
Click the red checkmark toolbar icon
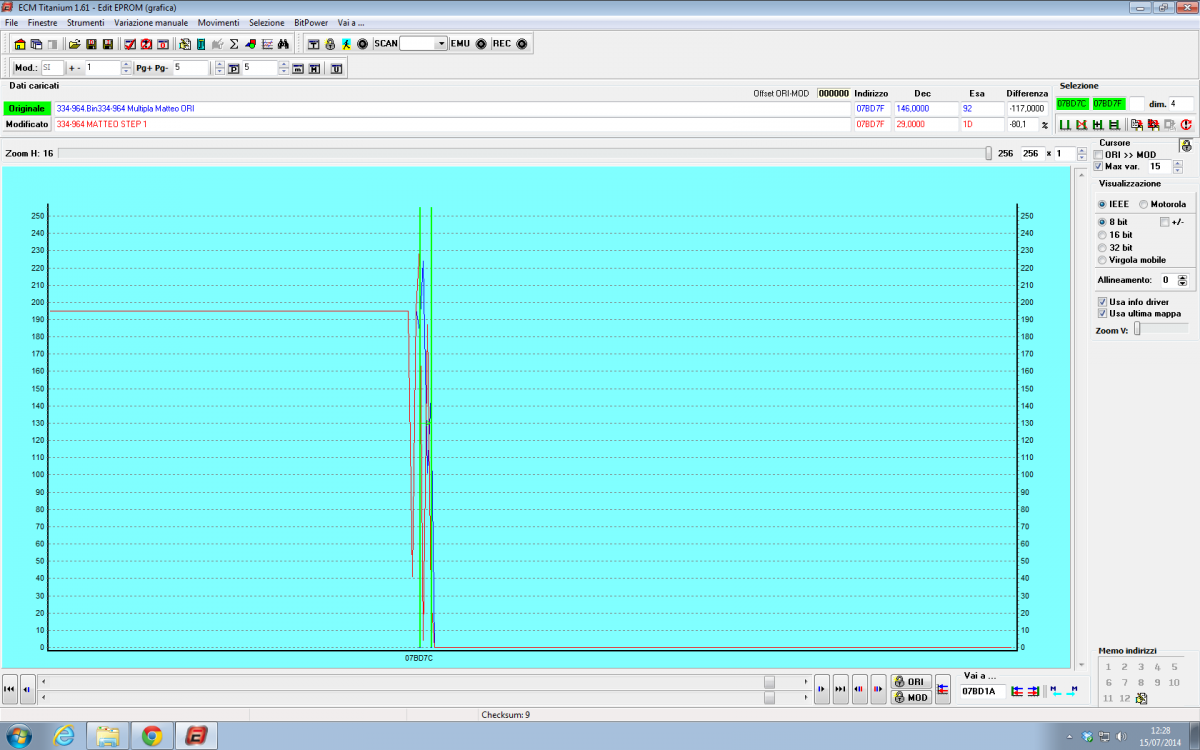[130, 44]
